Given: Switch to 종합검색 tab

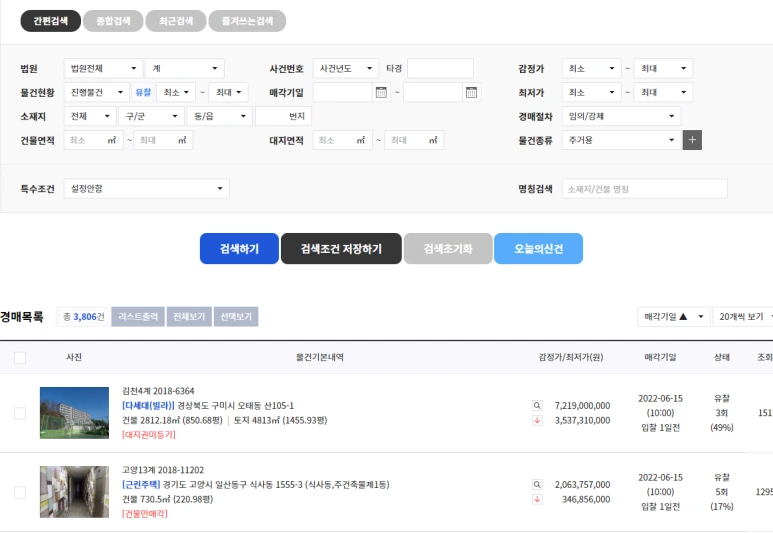Looking at the screenshot, I should coord(113,21).
